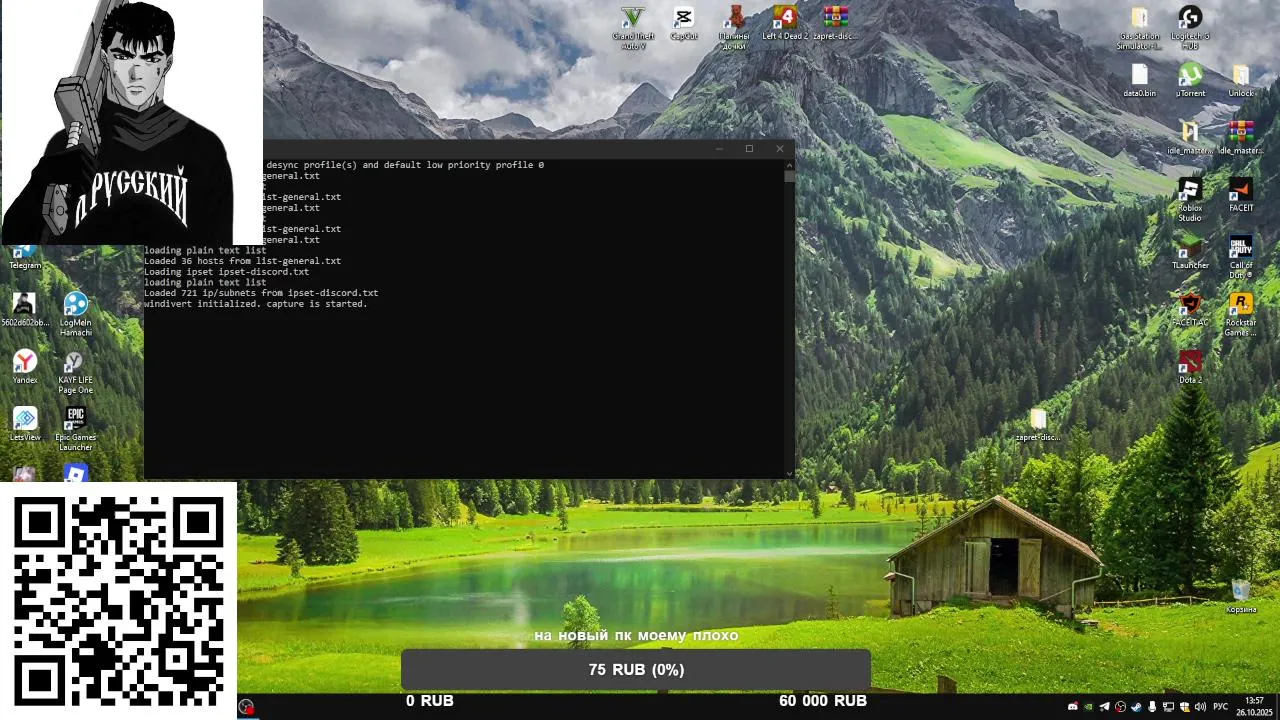Open the network status tray icon
The width and height of the screenshot is (1280, 720).
[1168, 706]
